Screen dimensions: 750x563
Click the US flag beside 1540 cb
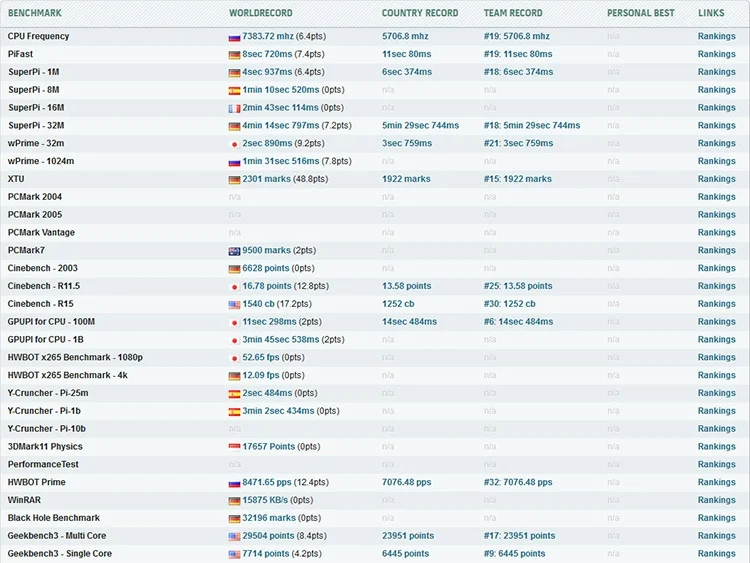click(x=234, y=305)
